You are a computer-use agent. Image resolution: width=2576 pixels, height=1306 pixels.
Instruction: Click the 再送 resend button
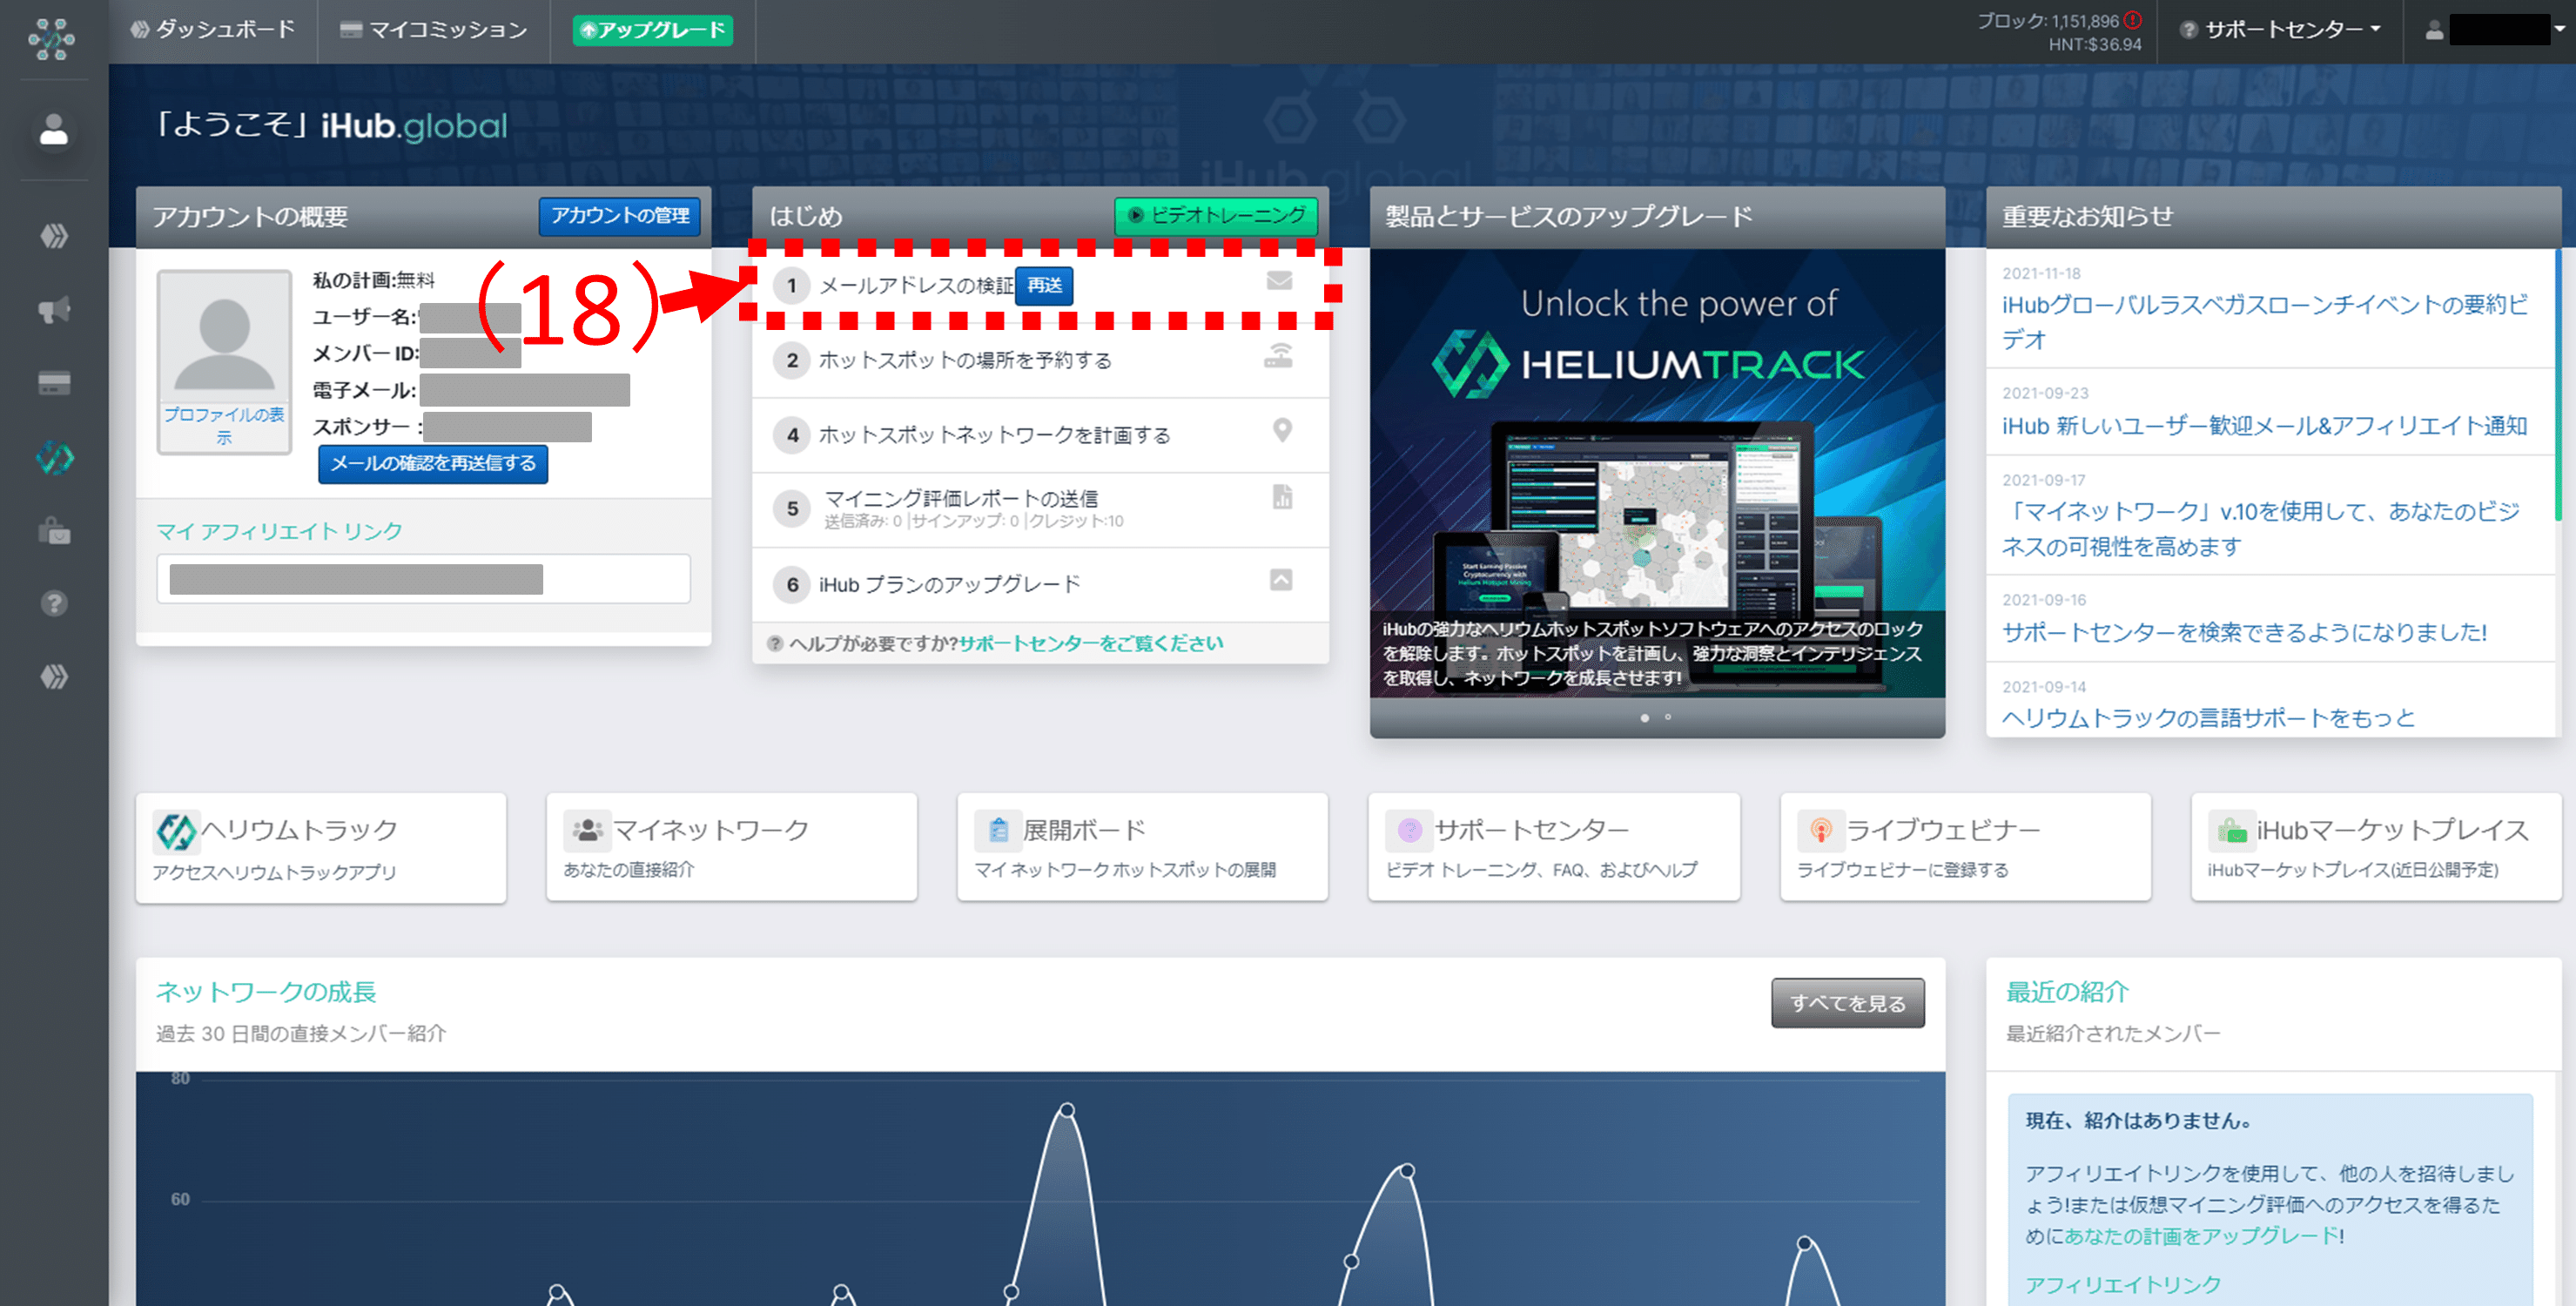click(1044, 286)
